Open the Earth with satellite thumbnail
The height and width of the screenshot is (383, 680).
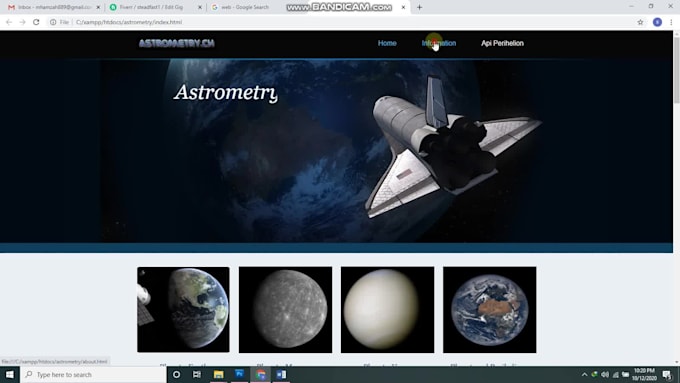[183, 309]
